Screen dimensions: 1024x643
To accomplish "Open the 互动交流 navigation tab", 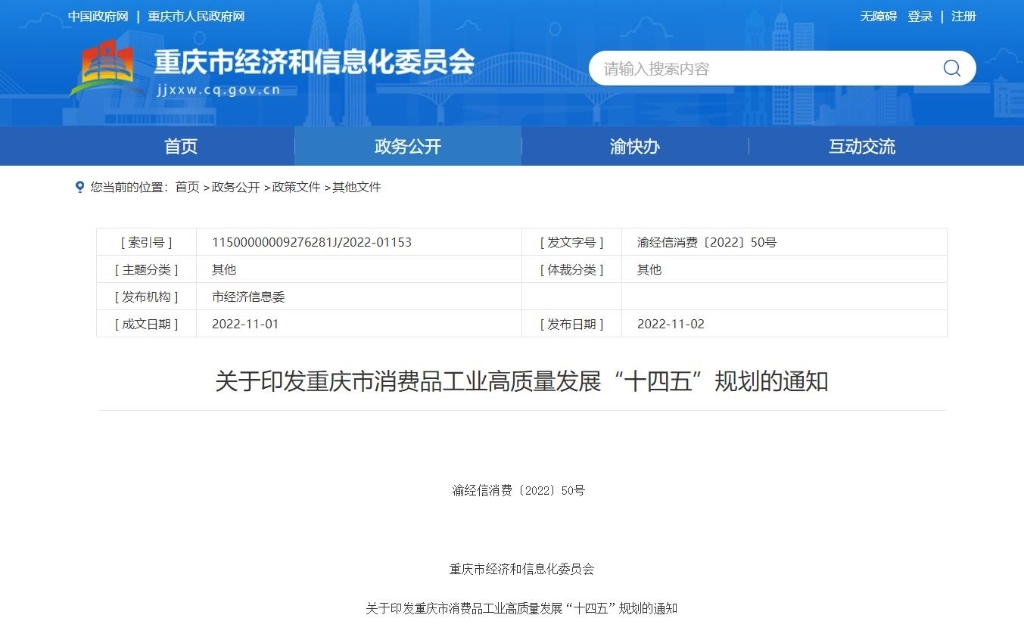I will click(862, 147).
